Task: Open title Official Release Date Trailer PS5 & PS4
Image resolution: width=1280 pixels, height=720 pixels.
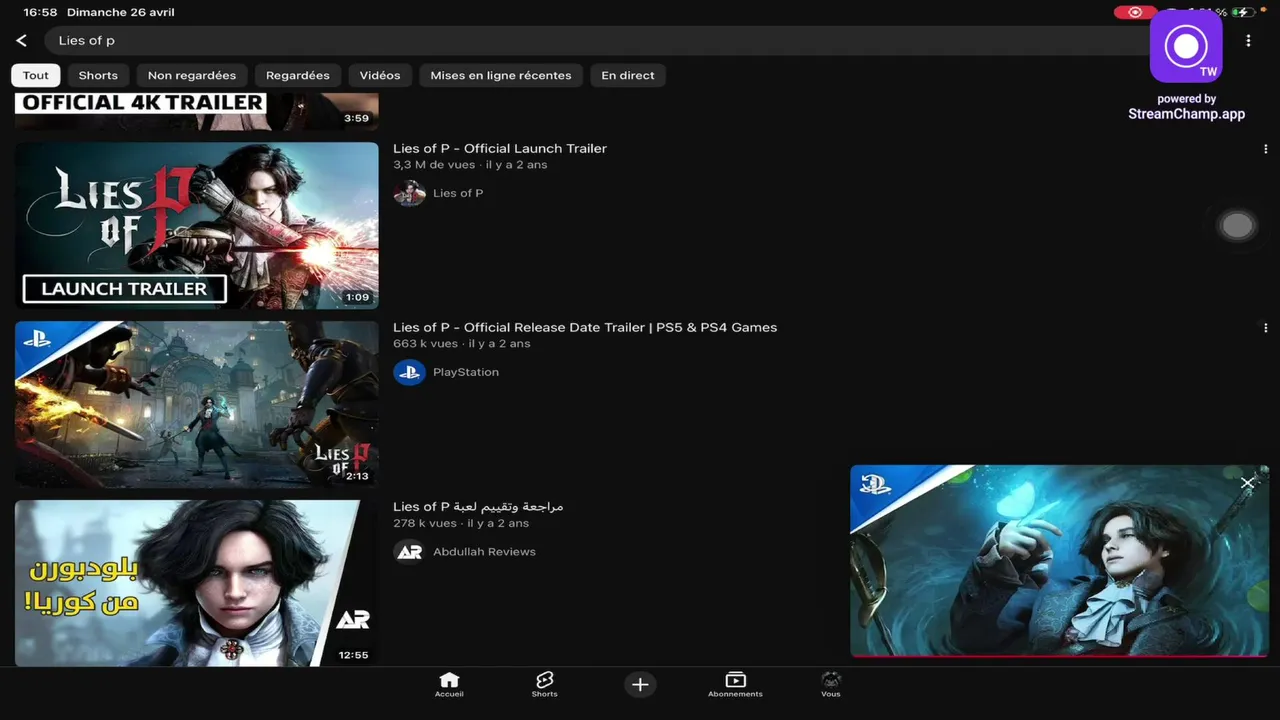Action: click(x=585, y=327)
